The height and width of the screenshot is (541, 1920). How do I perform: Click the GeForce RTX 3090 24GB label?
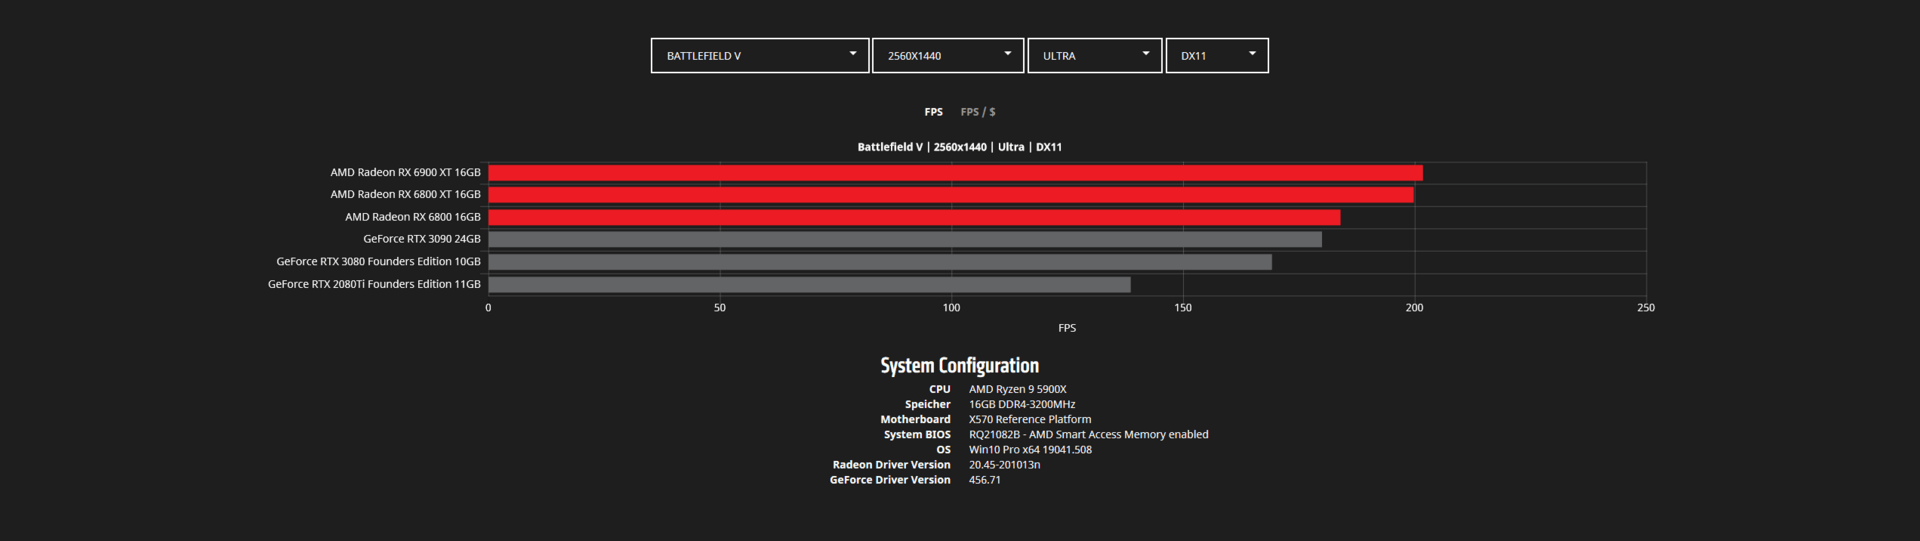[x=422, y=239]
